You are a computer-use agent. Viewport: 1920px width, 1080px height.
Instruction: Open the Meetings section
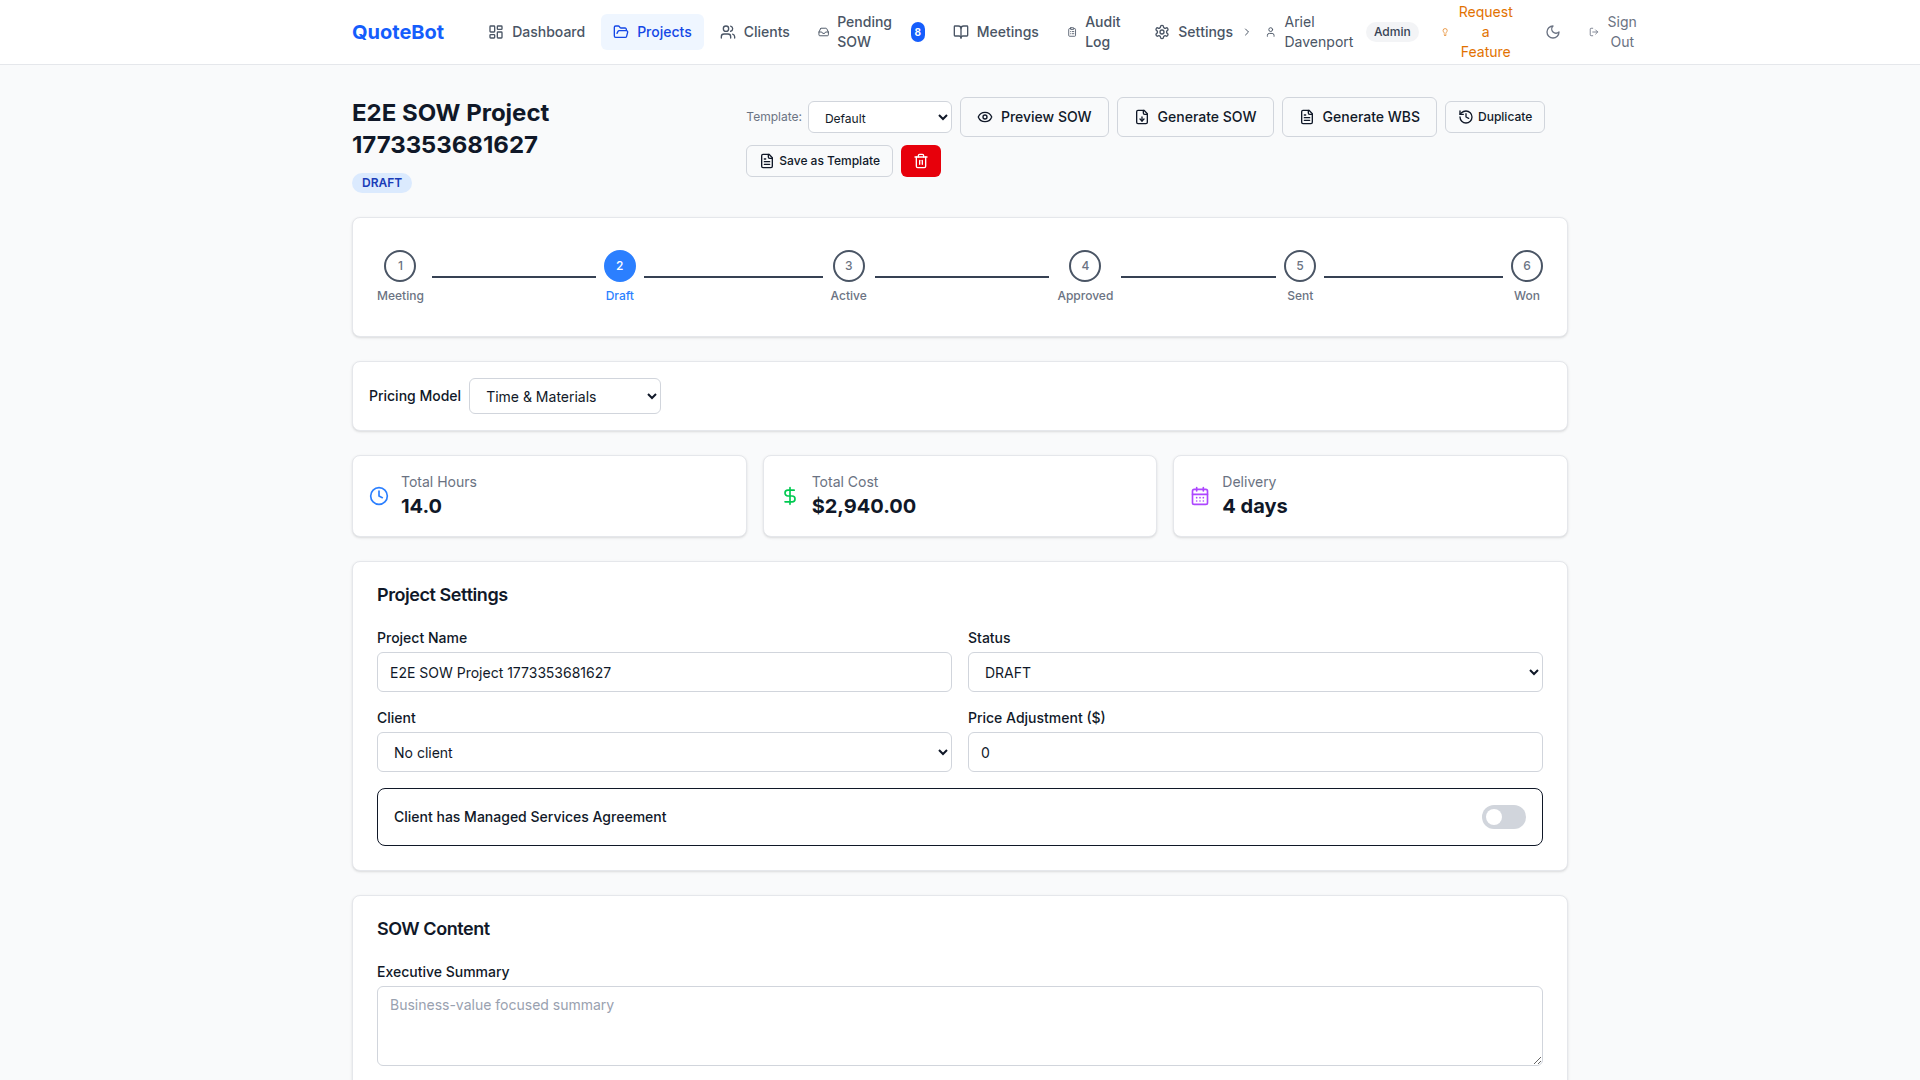point(996,31)
